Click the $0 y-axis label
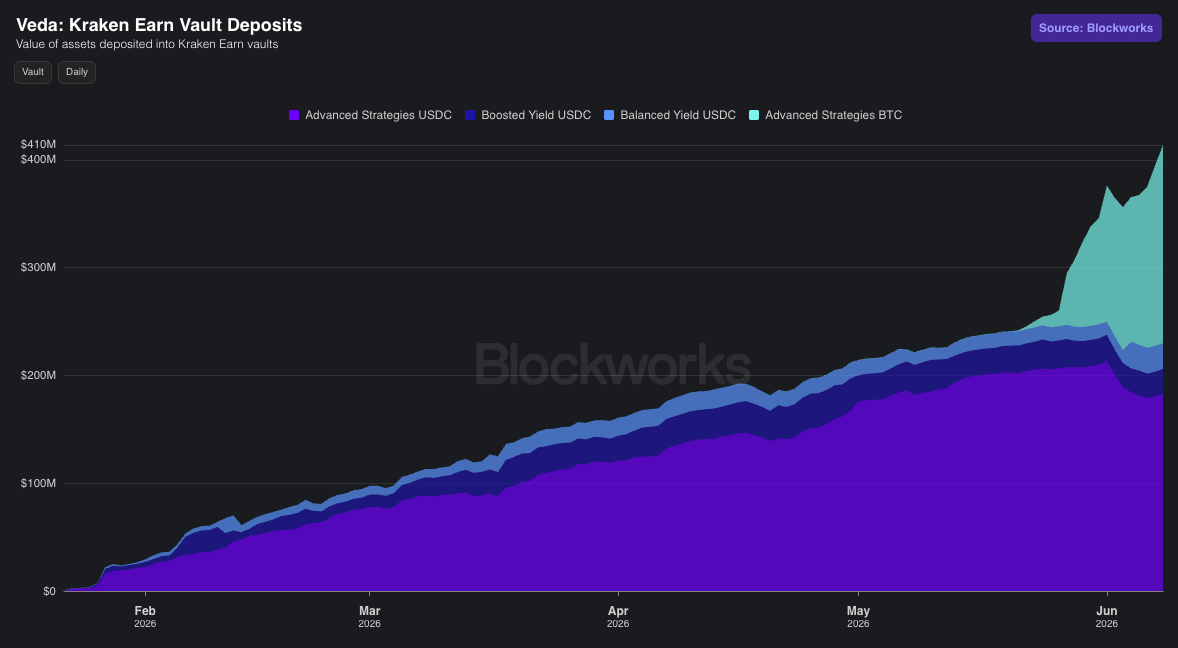This screenshot has height=648, width=1178. click(x=50, y=592)
